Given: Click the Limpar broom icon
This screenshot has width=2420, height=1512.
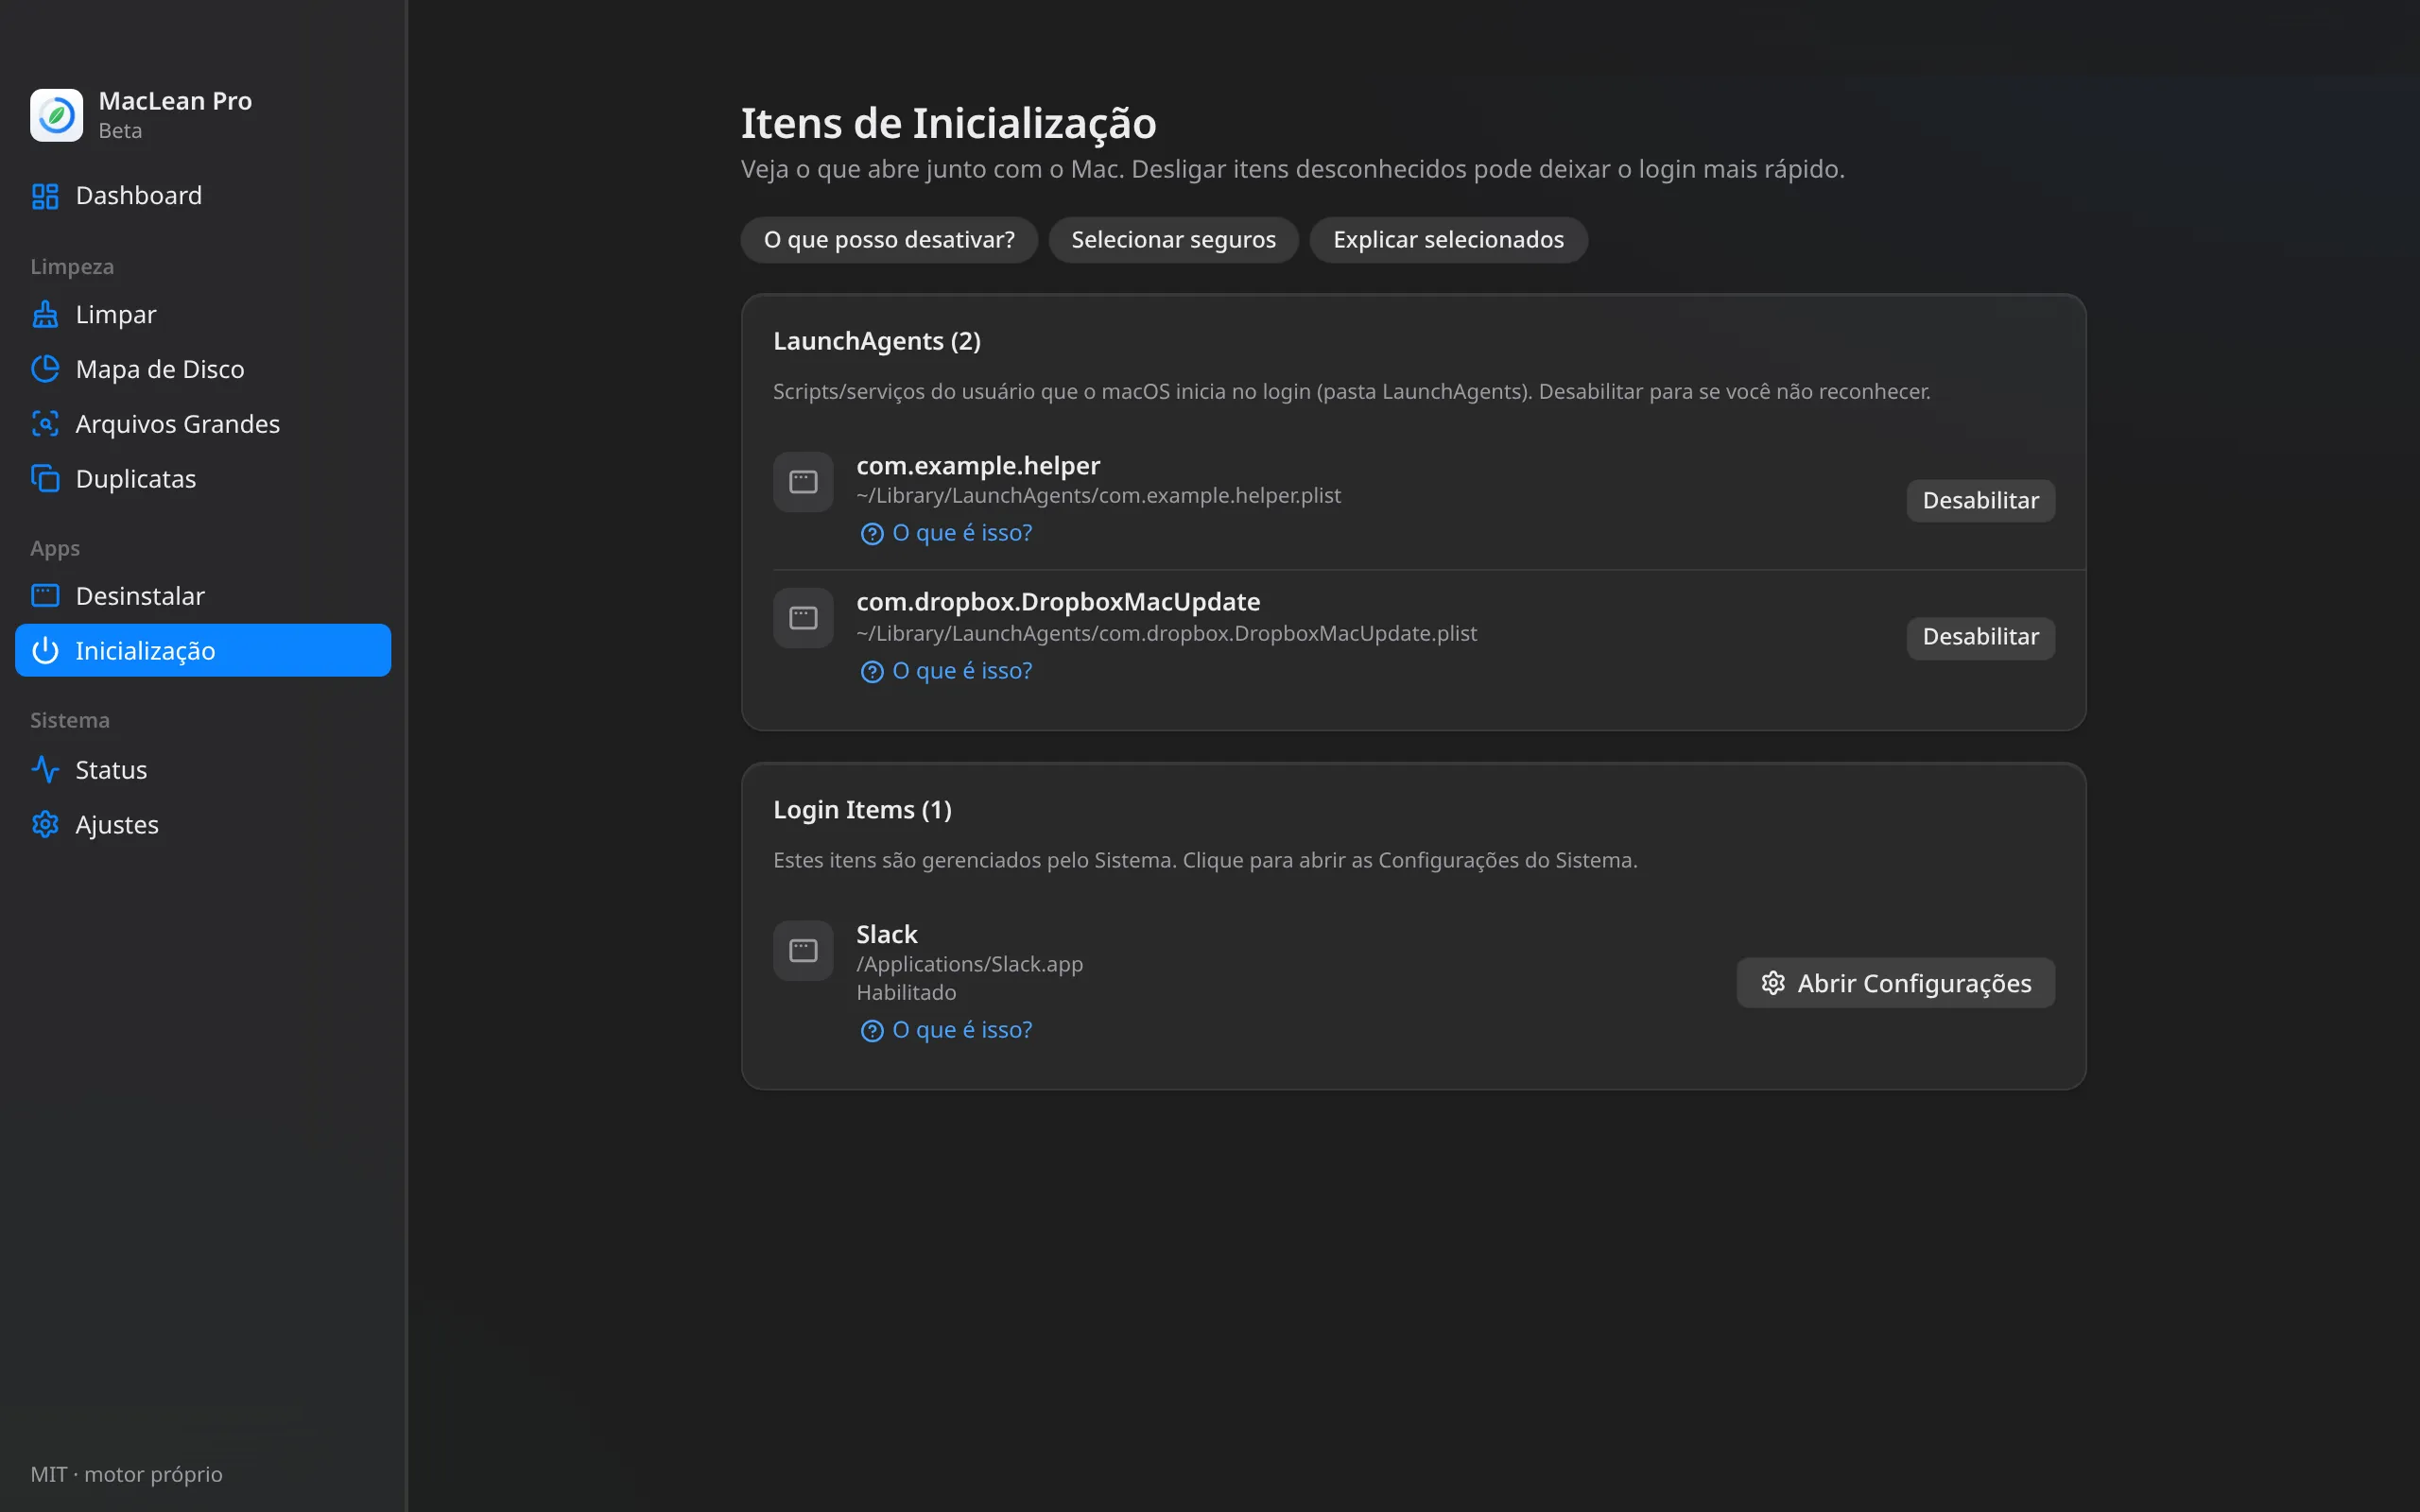Looking at the screenshot, I should click(45, 314).
